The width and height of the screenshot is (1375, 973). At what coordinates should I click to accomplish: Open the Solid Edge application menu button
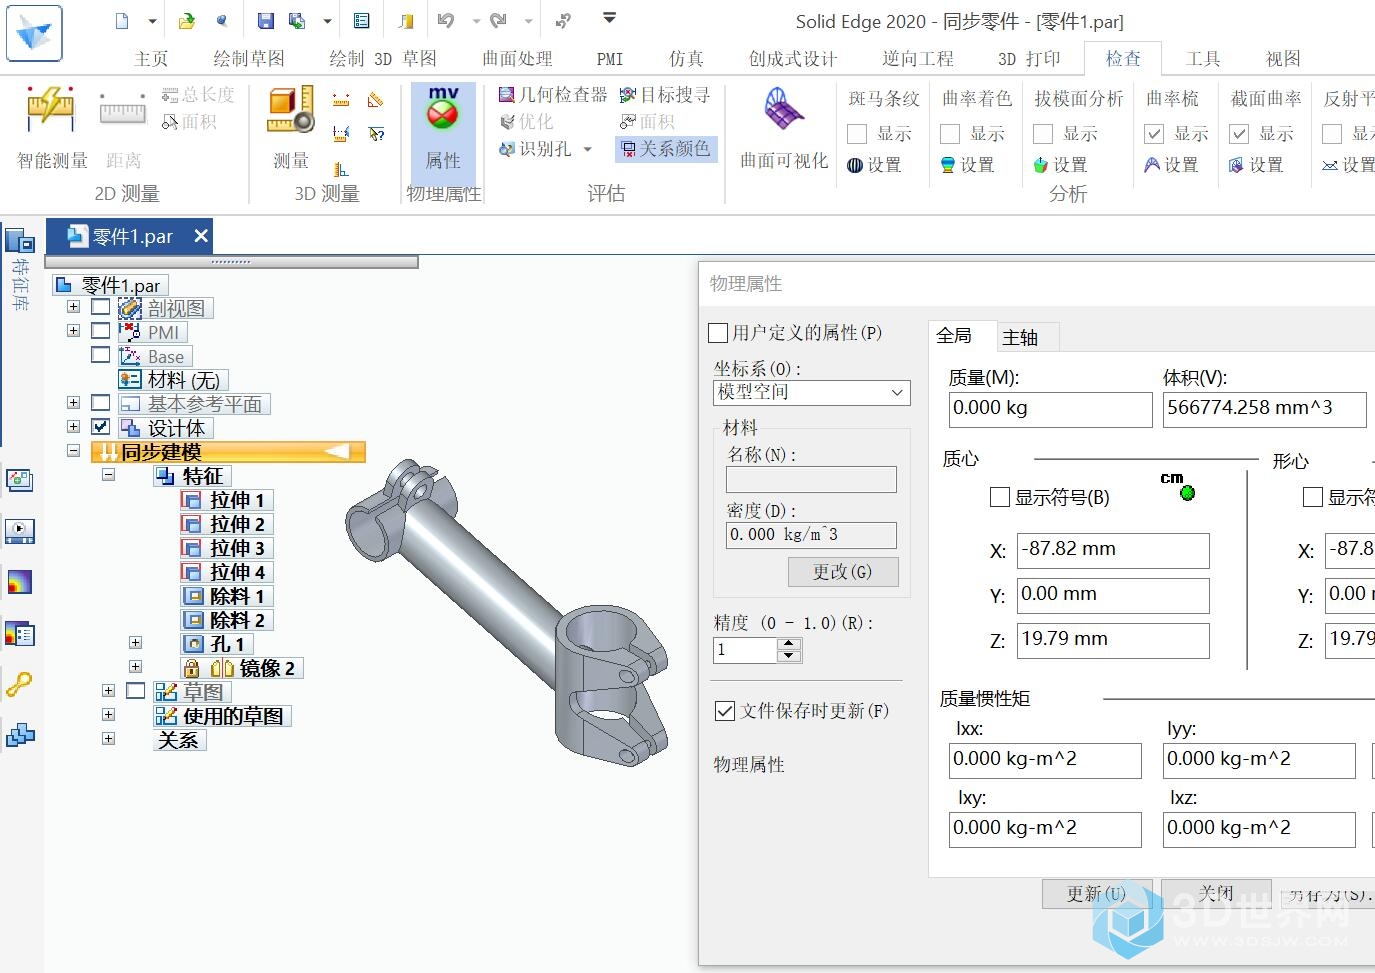[x=34, y=32]
